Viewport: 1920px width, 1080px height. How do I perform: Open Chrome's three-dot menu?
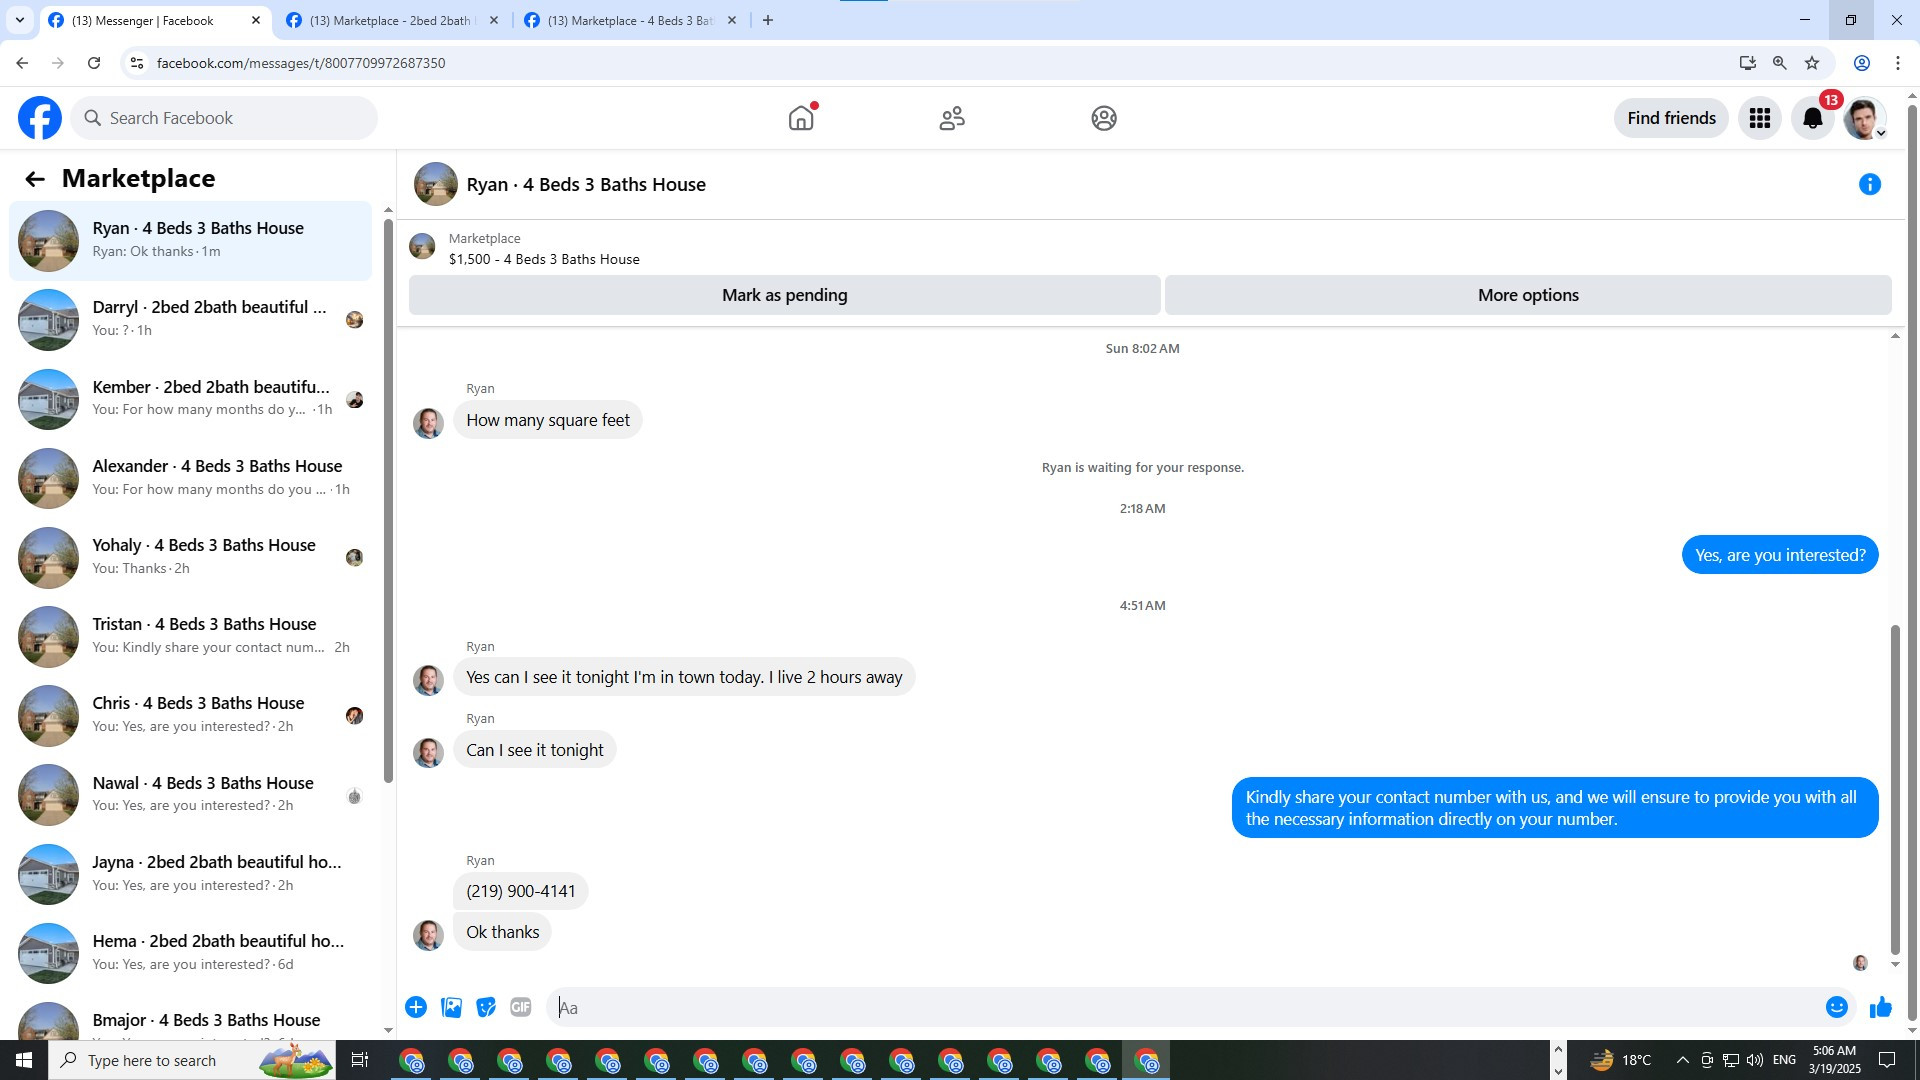1898,63
